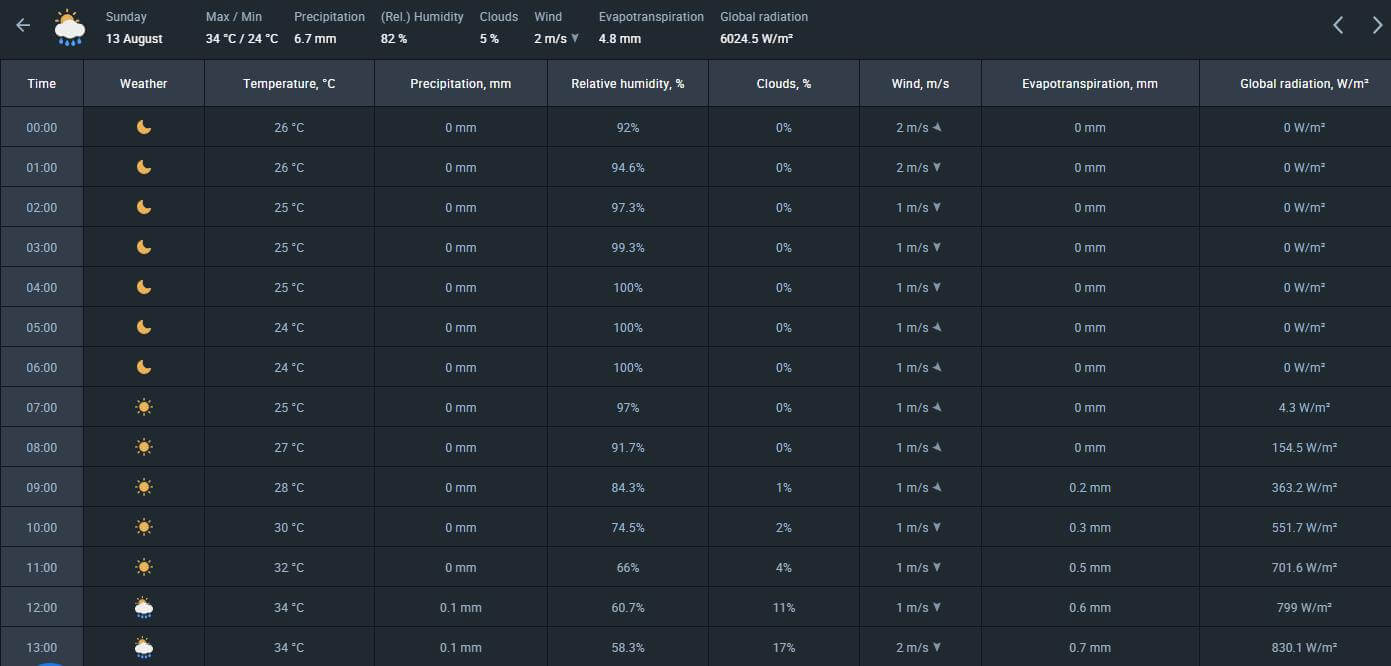Click the 04:00 time cell

tap(42, 287)
